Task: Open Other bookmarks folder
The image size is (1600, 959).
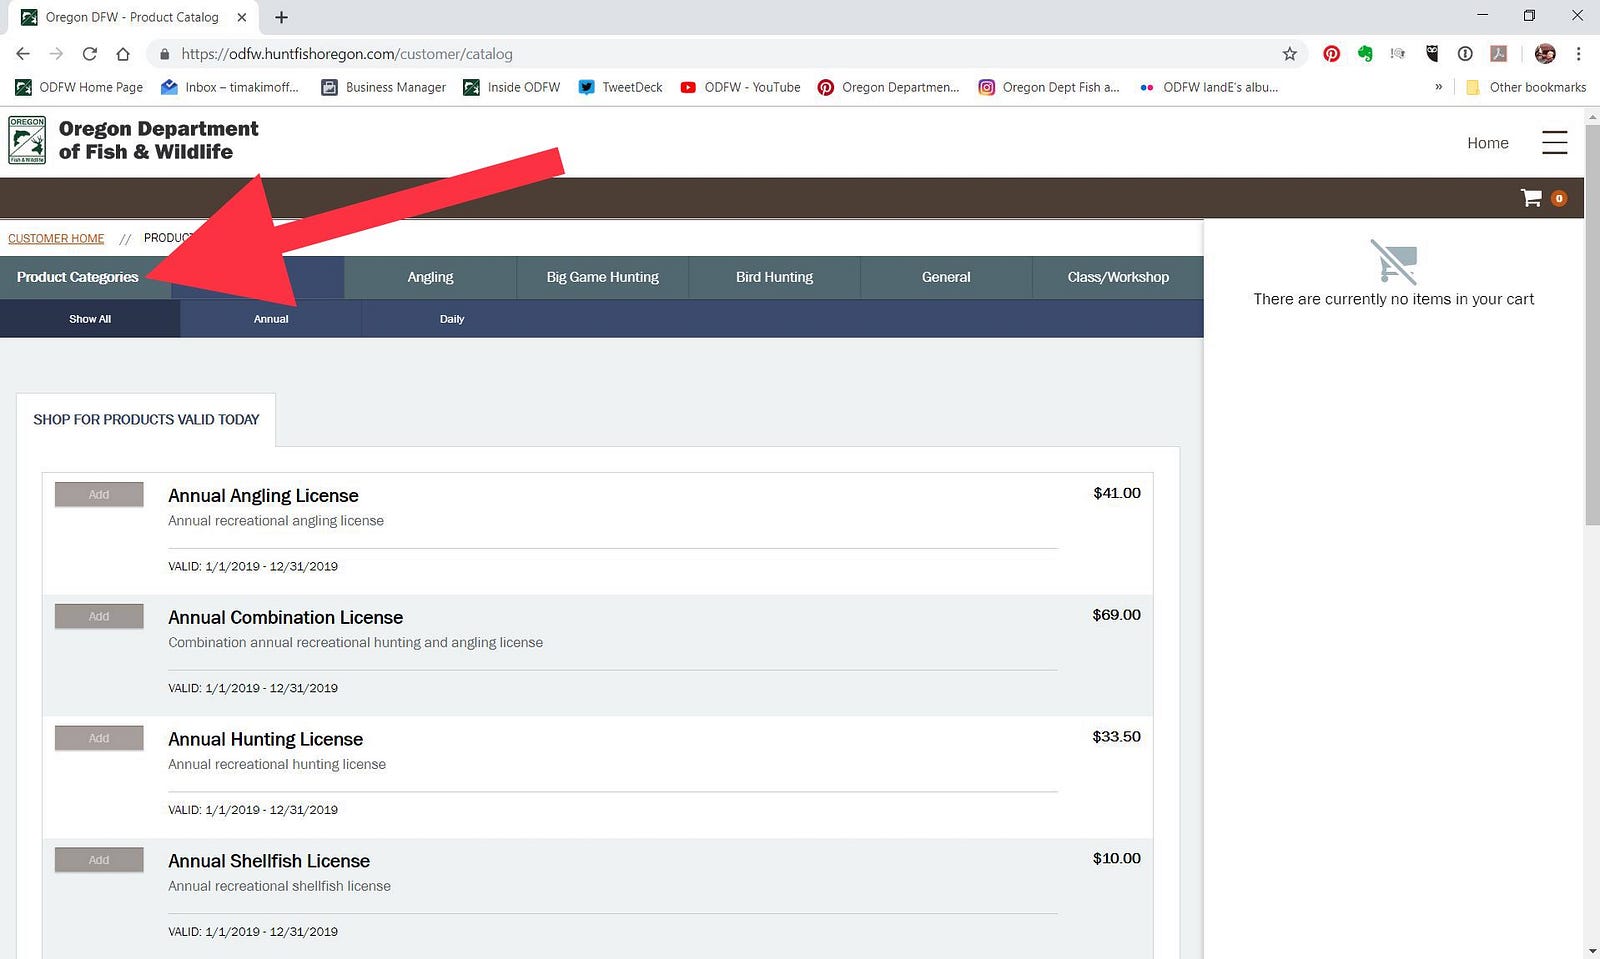Action: tap(1525, 87)
